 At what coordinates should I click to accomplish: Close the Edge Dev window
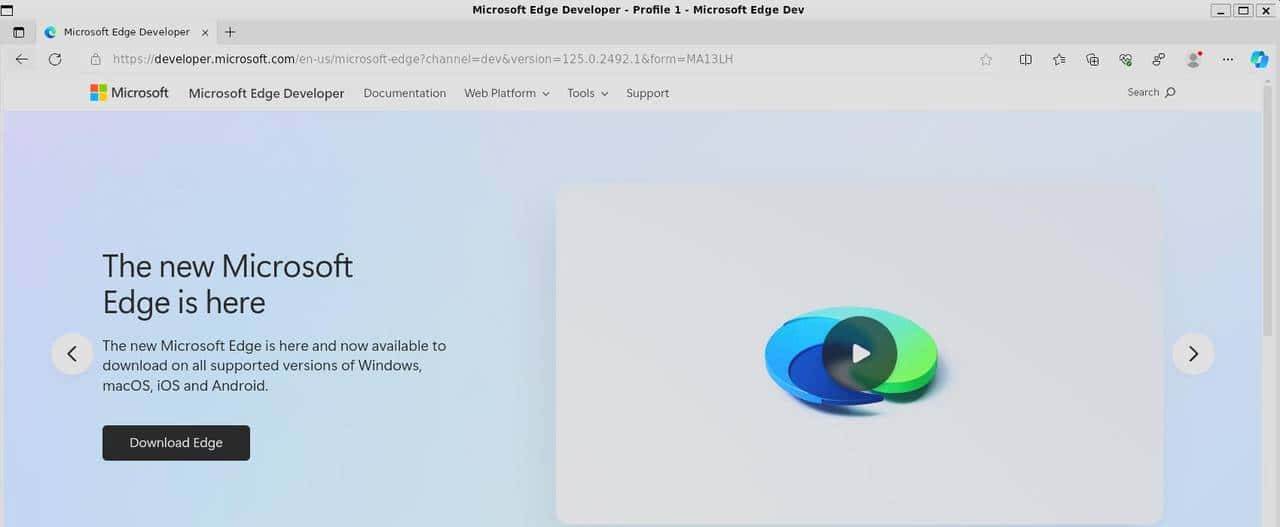[x=1267, y=10]
